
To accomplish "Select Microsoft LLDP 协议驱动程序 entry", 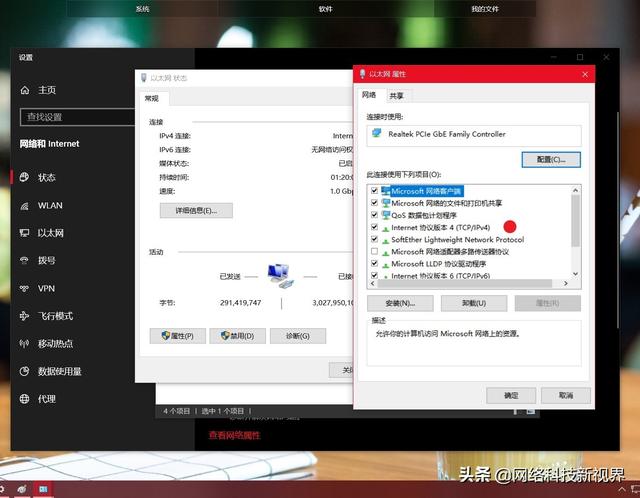I will [x=439, y=264].
